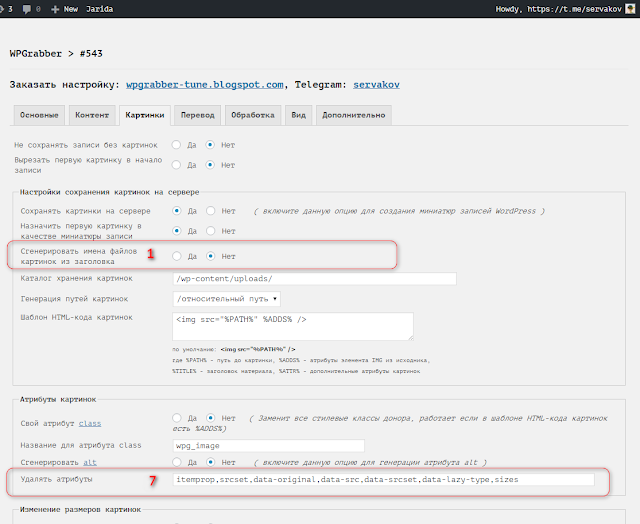Select Нет for Сгенерировать alt
Image resolution: width=640 pixels, height=524 pixels.
coord(211,462)
